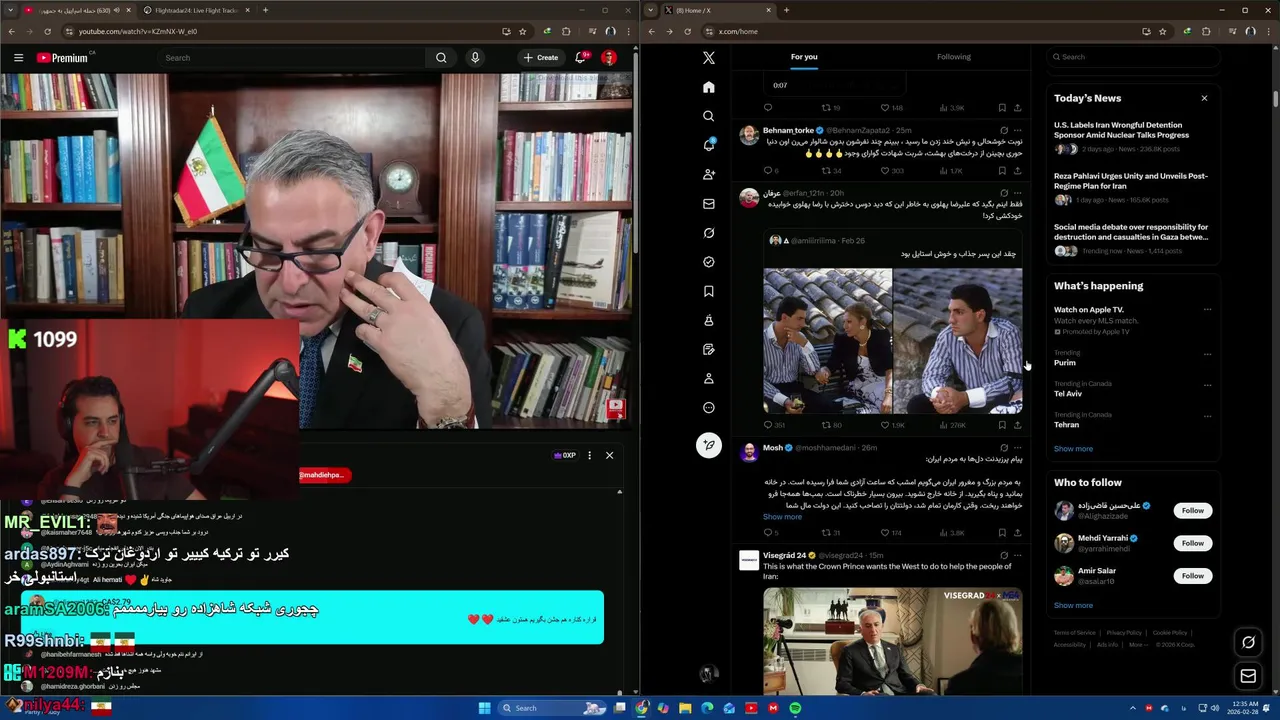This screenshot has height=720, width=1280.
Task: Open floating Messages button at bottom right
Action: [x=1248, y=676]
